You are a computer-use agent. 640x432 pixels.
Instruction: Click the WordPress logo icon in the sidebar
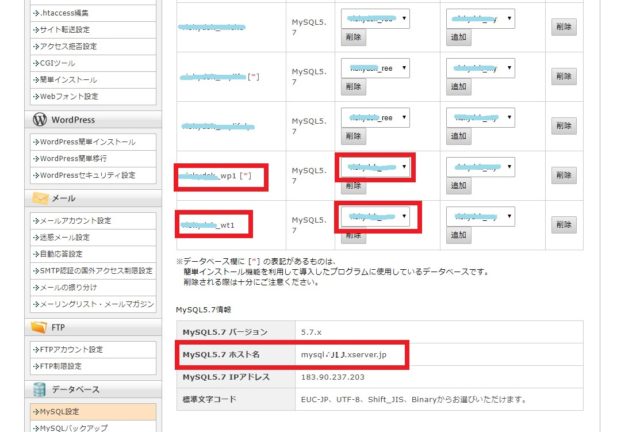pyautogui.click(x=40, y=119)
